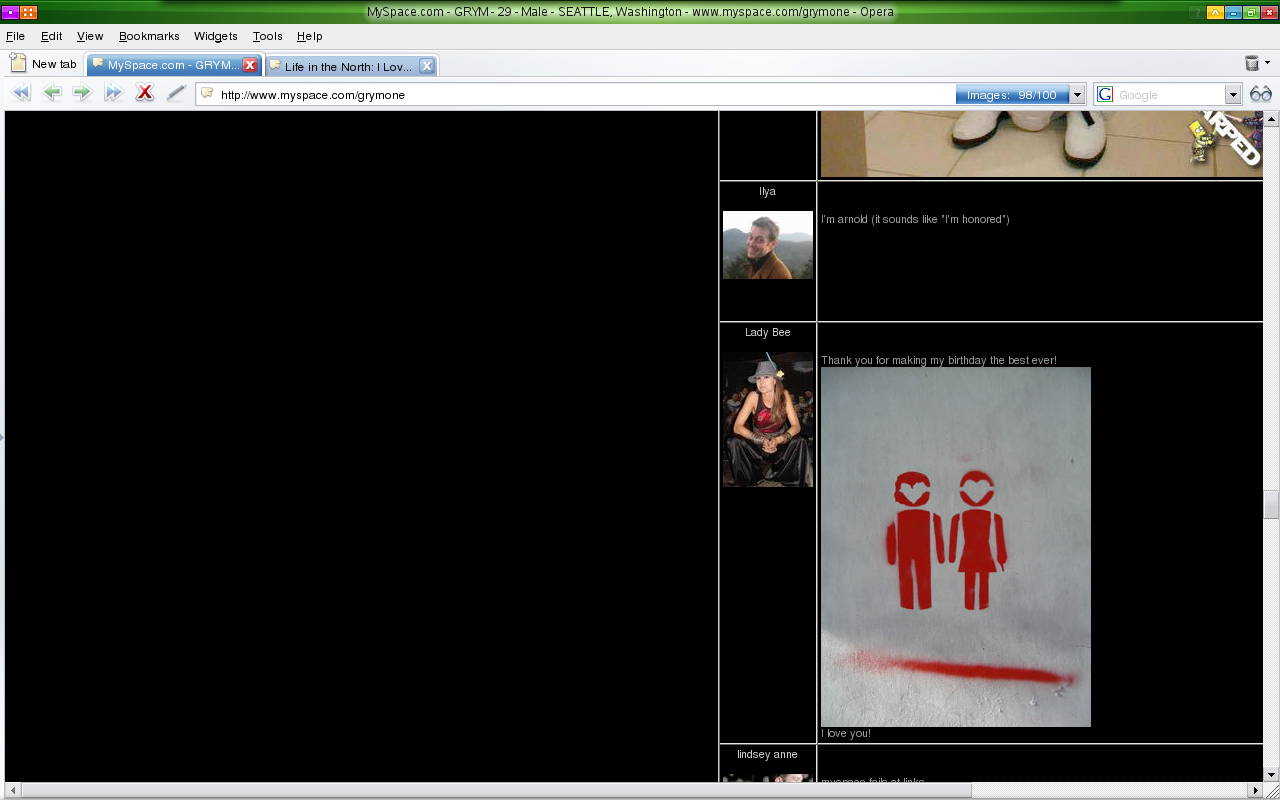Click the vertical scrollbar thumb
This screenshot has width=1280, height=800.
click(1271, 505)
